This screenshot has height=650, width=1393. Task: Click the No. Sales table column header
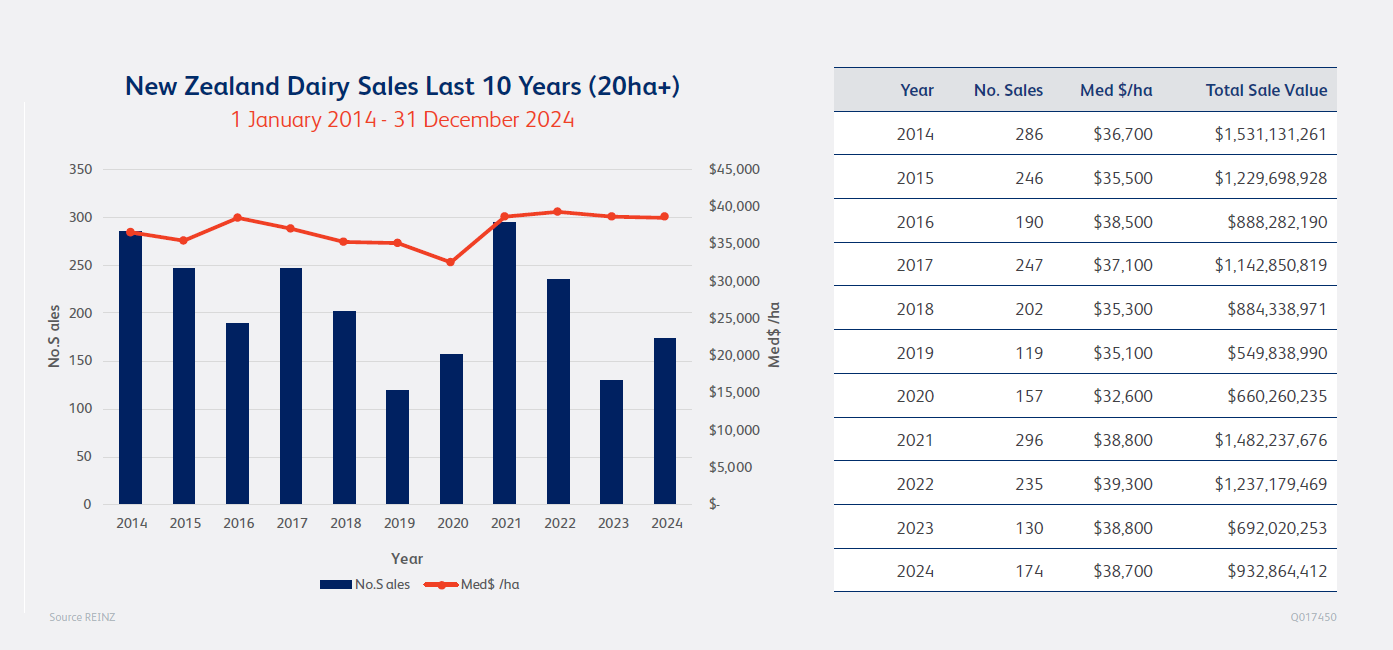1007,90
